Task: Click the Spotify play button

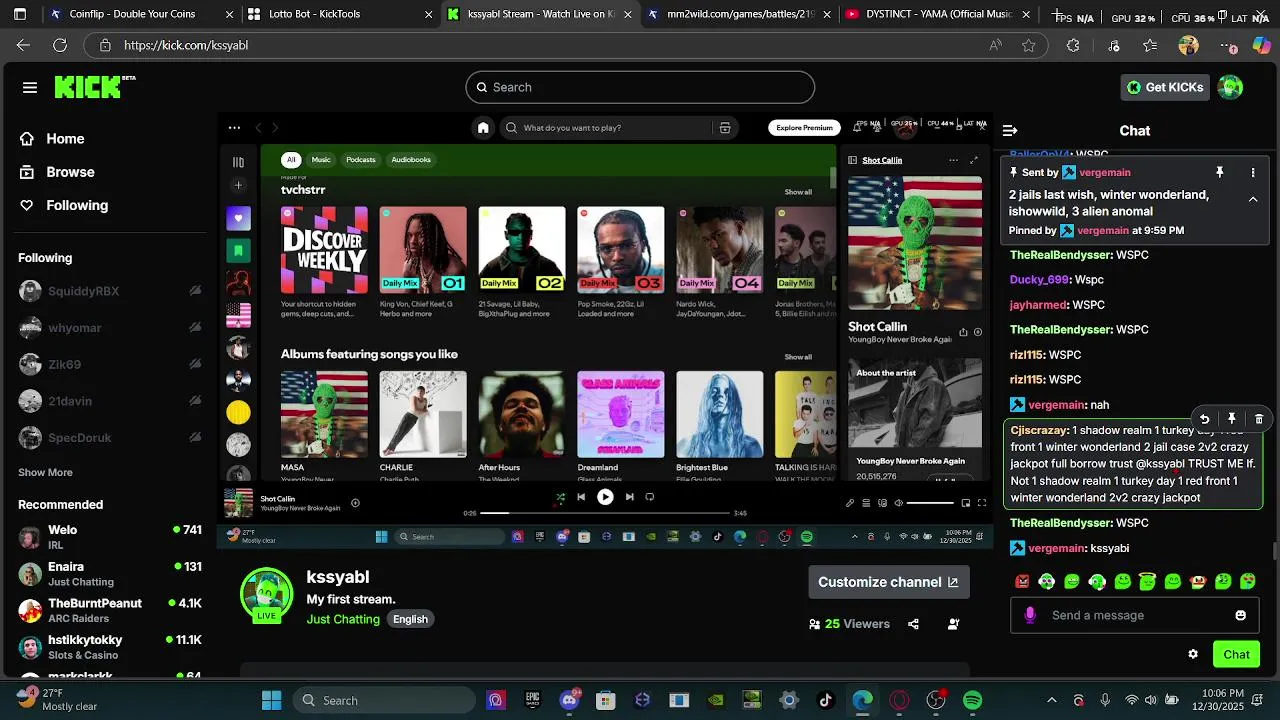Action: point(605,497)
